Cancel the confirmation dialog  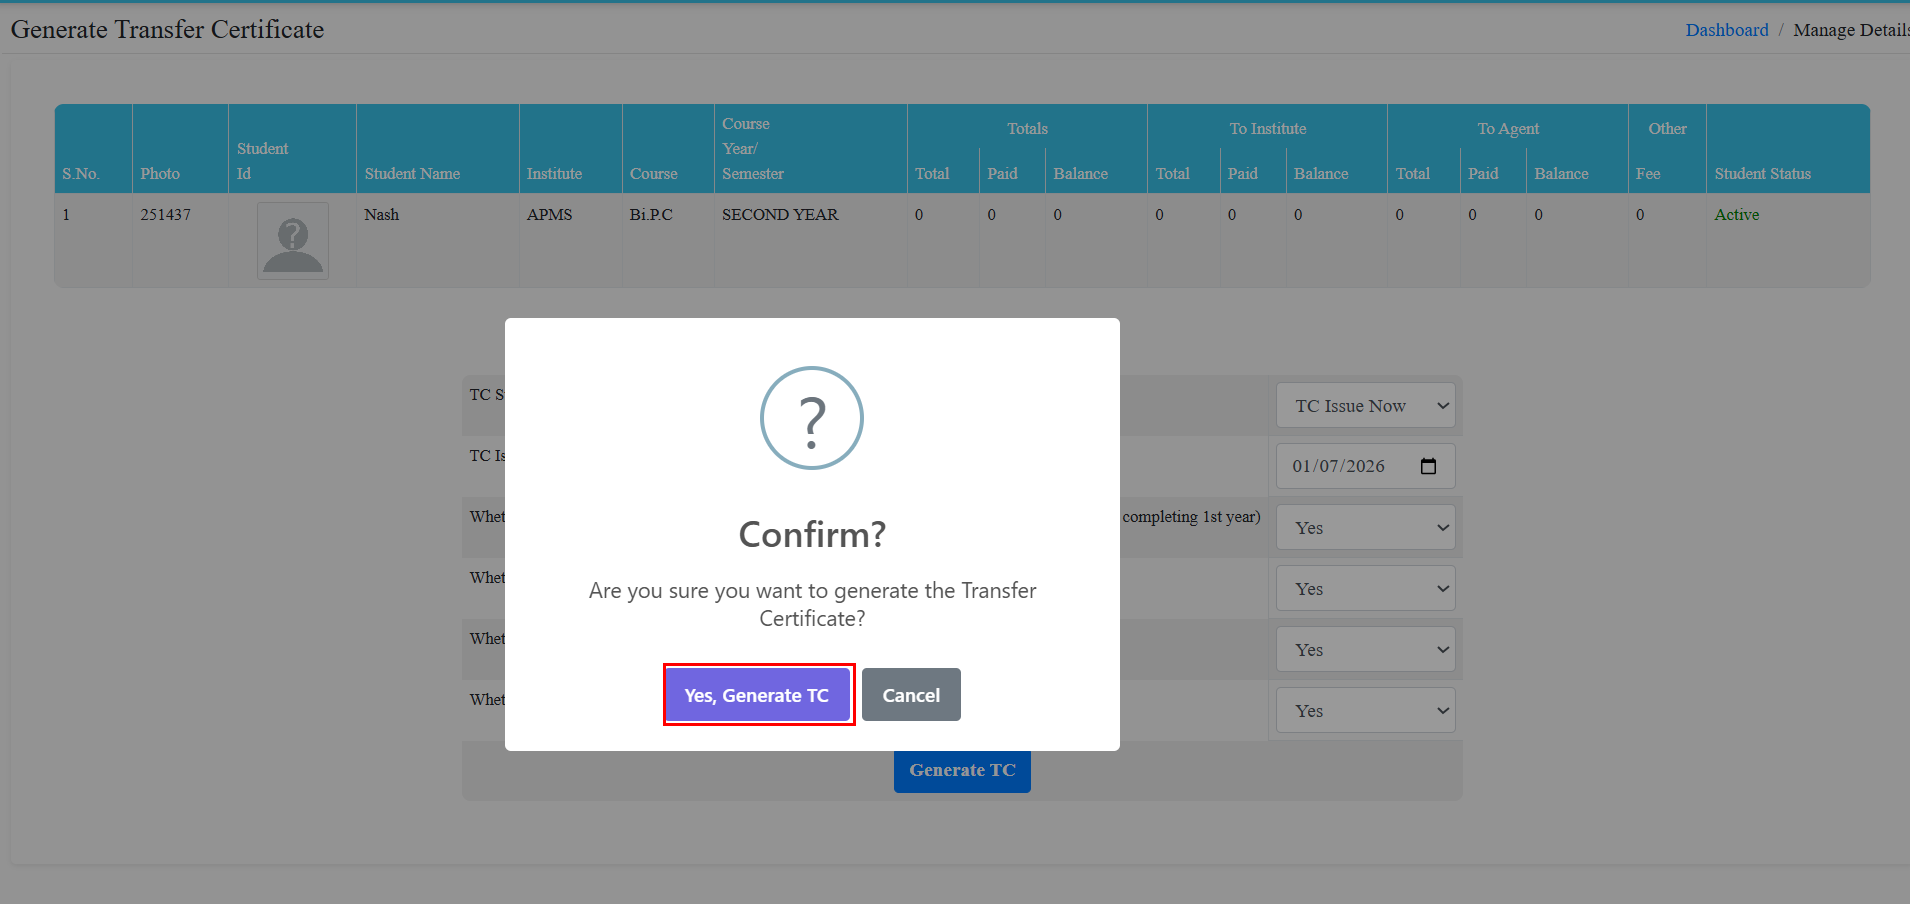pos(910,695)
